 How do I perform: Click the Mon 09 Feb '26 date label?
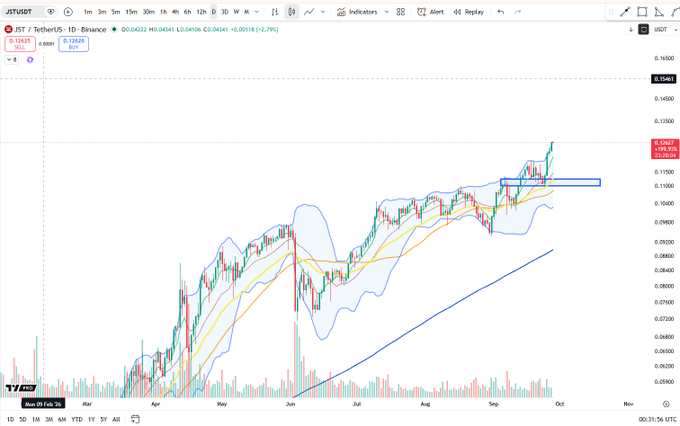tap(43, 404)
